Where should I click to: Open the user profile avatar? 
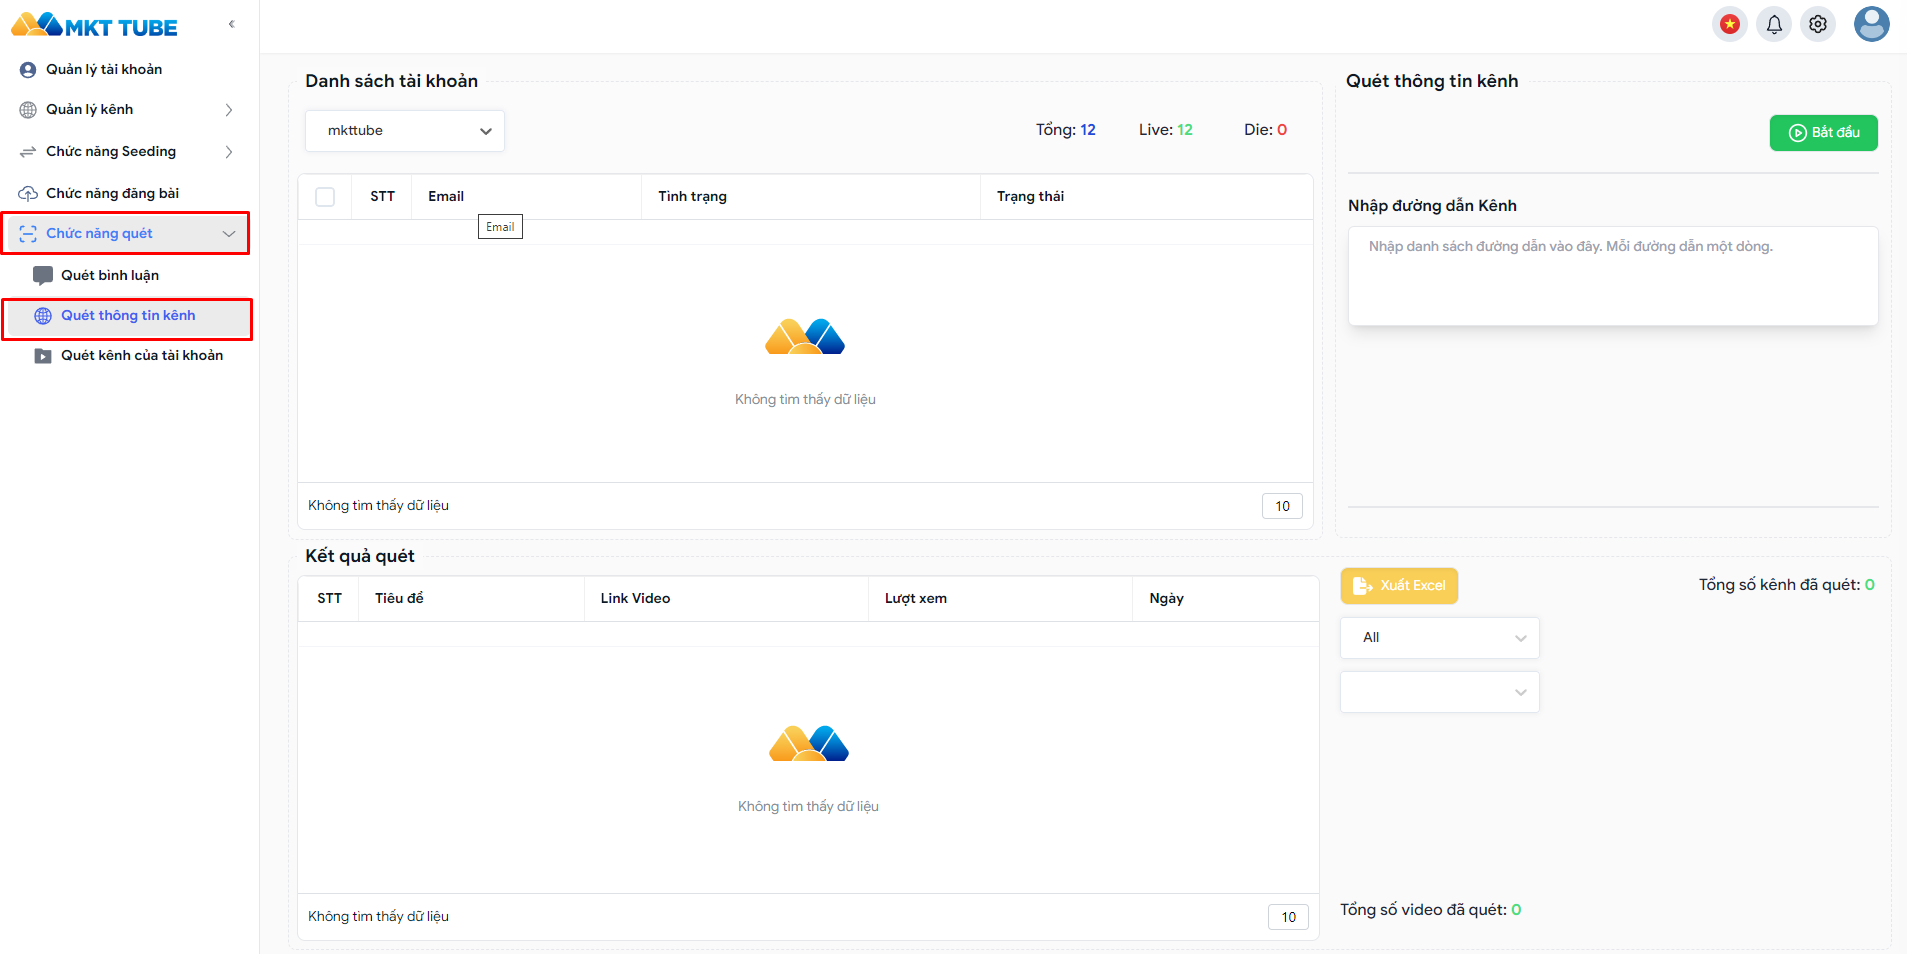click(1871, 24)
